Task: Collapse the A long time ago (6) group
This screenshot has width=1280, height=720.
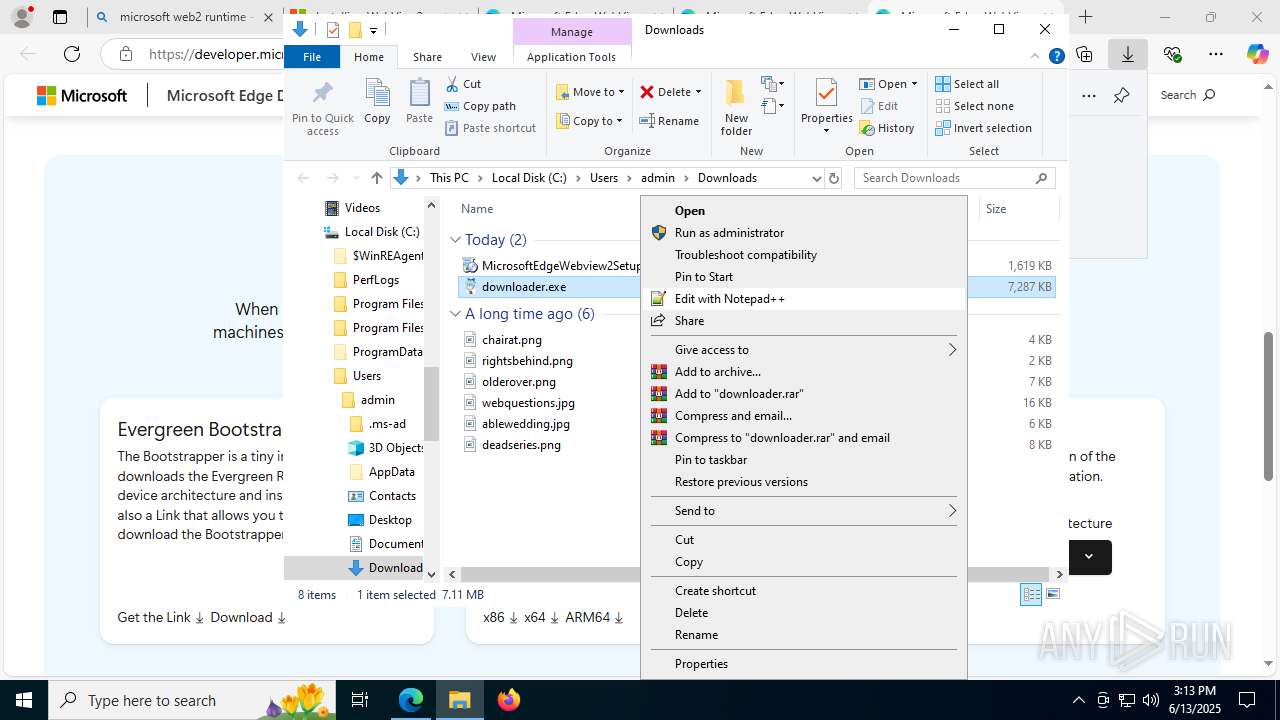Action: click(x=456, y=314)
